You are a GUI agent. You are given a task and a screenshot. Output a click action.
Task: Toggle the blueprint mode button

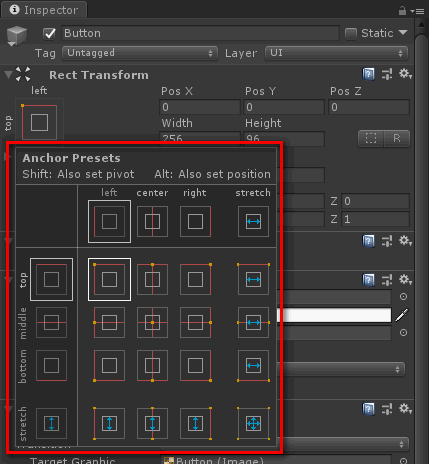pyautogui.click(x=371, y=138)
